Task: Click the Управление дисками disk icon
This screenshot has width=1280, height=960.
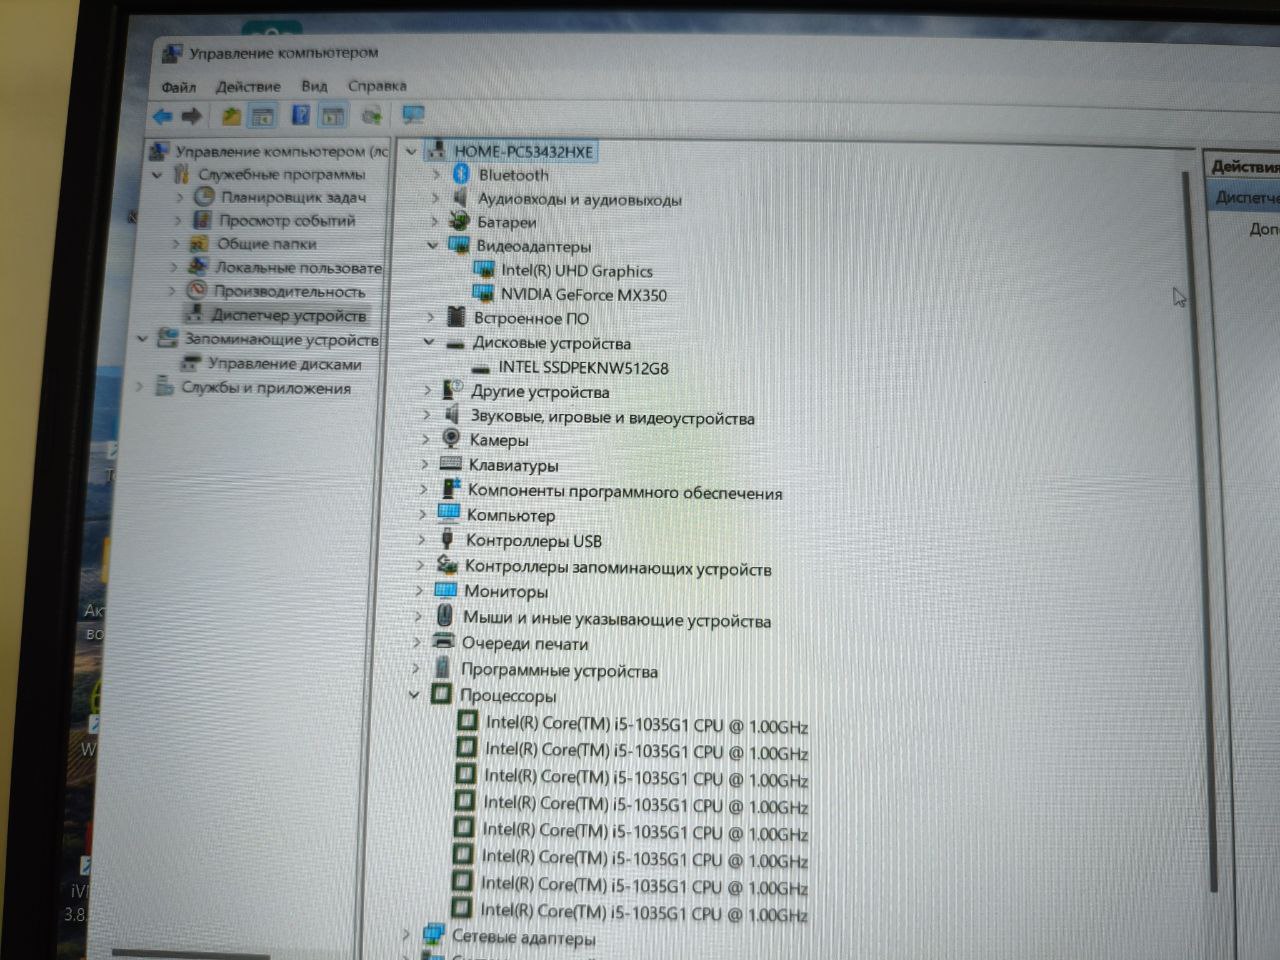Action: tap(191, 364)
